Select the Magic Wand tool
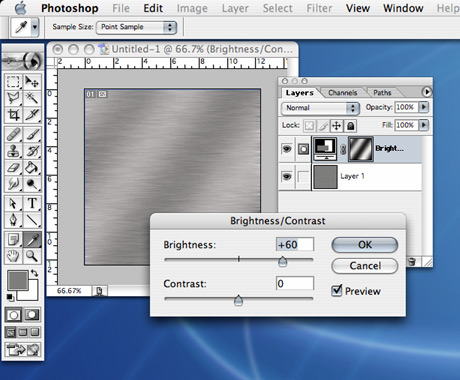Screen dimensions: 460x380 32,98
